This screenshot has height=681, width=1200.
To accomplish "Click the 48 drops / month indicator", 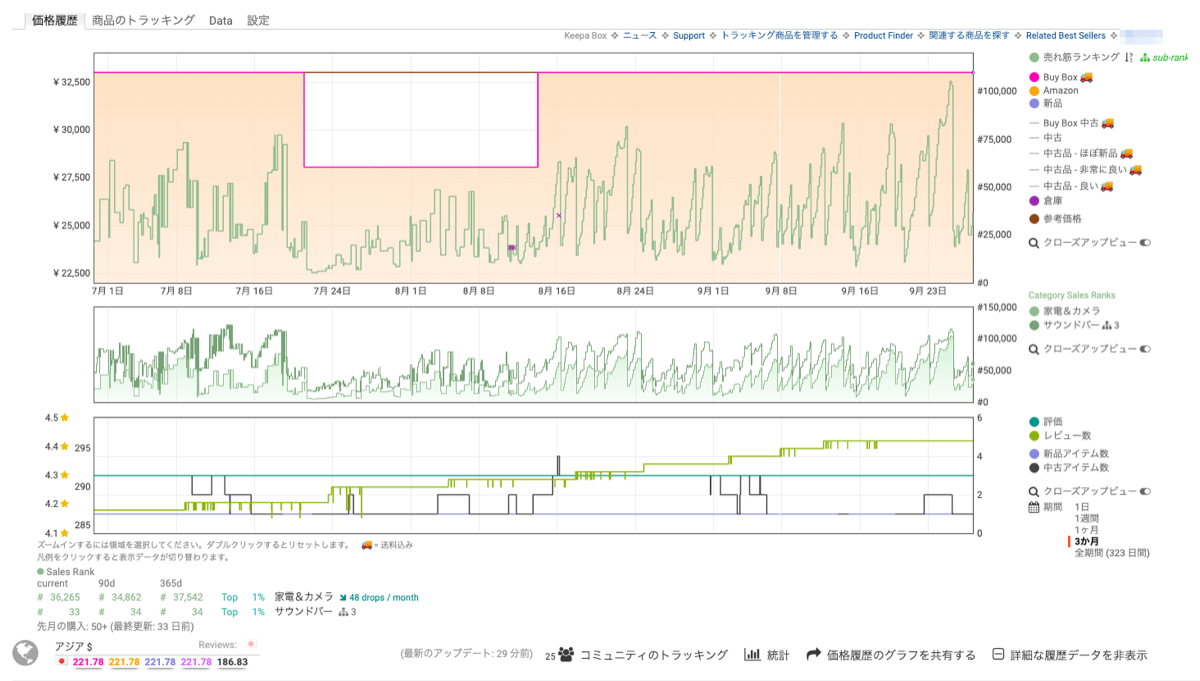I will click(x=378, y=597).
